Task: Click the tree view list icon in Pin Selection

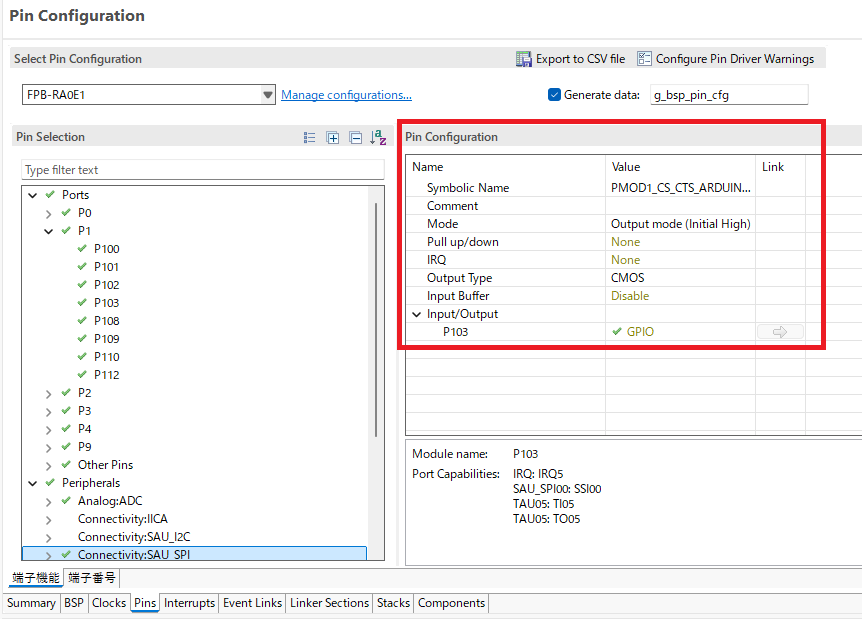Action: click(x=310, y=138)
